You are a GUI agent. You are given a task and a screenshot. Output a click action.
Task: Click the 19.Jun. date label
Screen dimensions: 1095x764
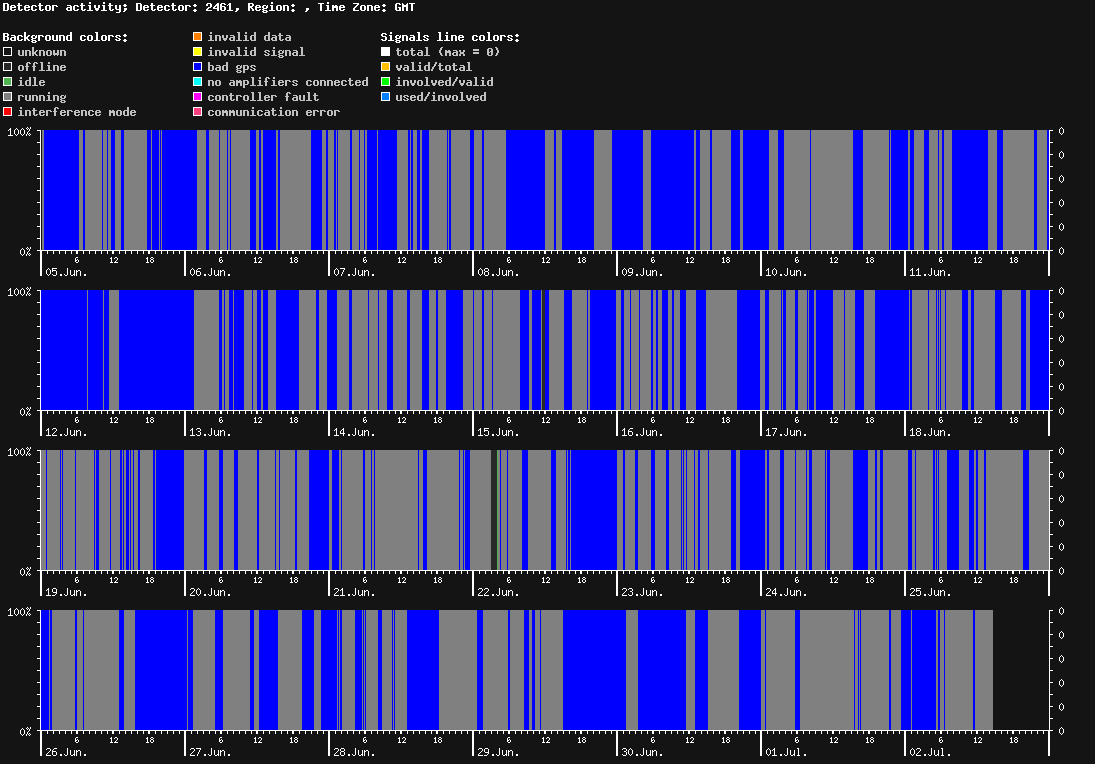tap(66, 592)
